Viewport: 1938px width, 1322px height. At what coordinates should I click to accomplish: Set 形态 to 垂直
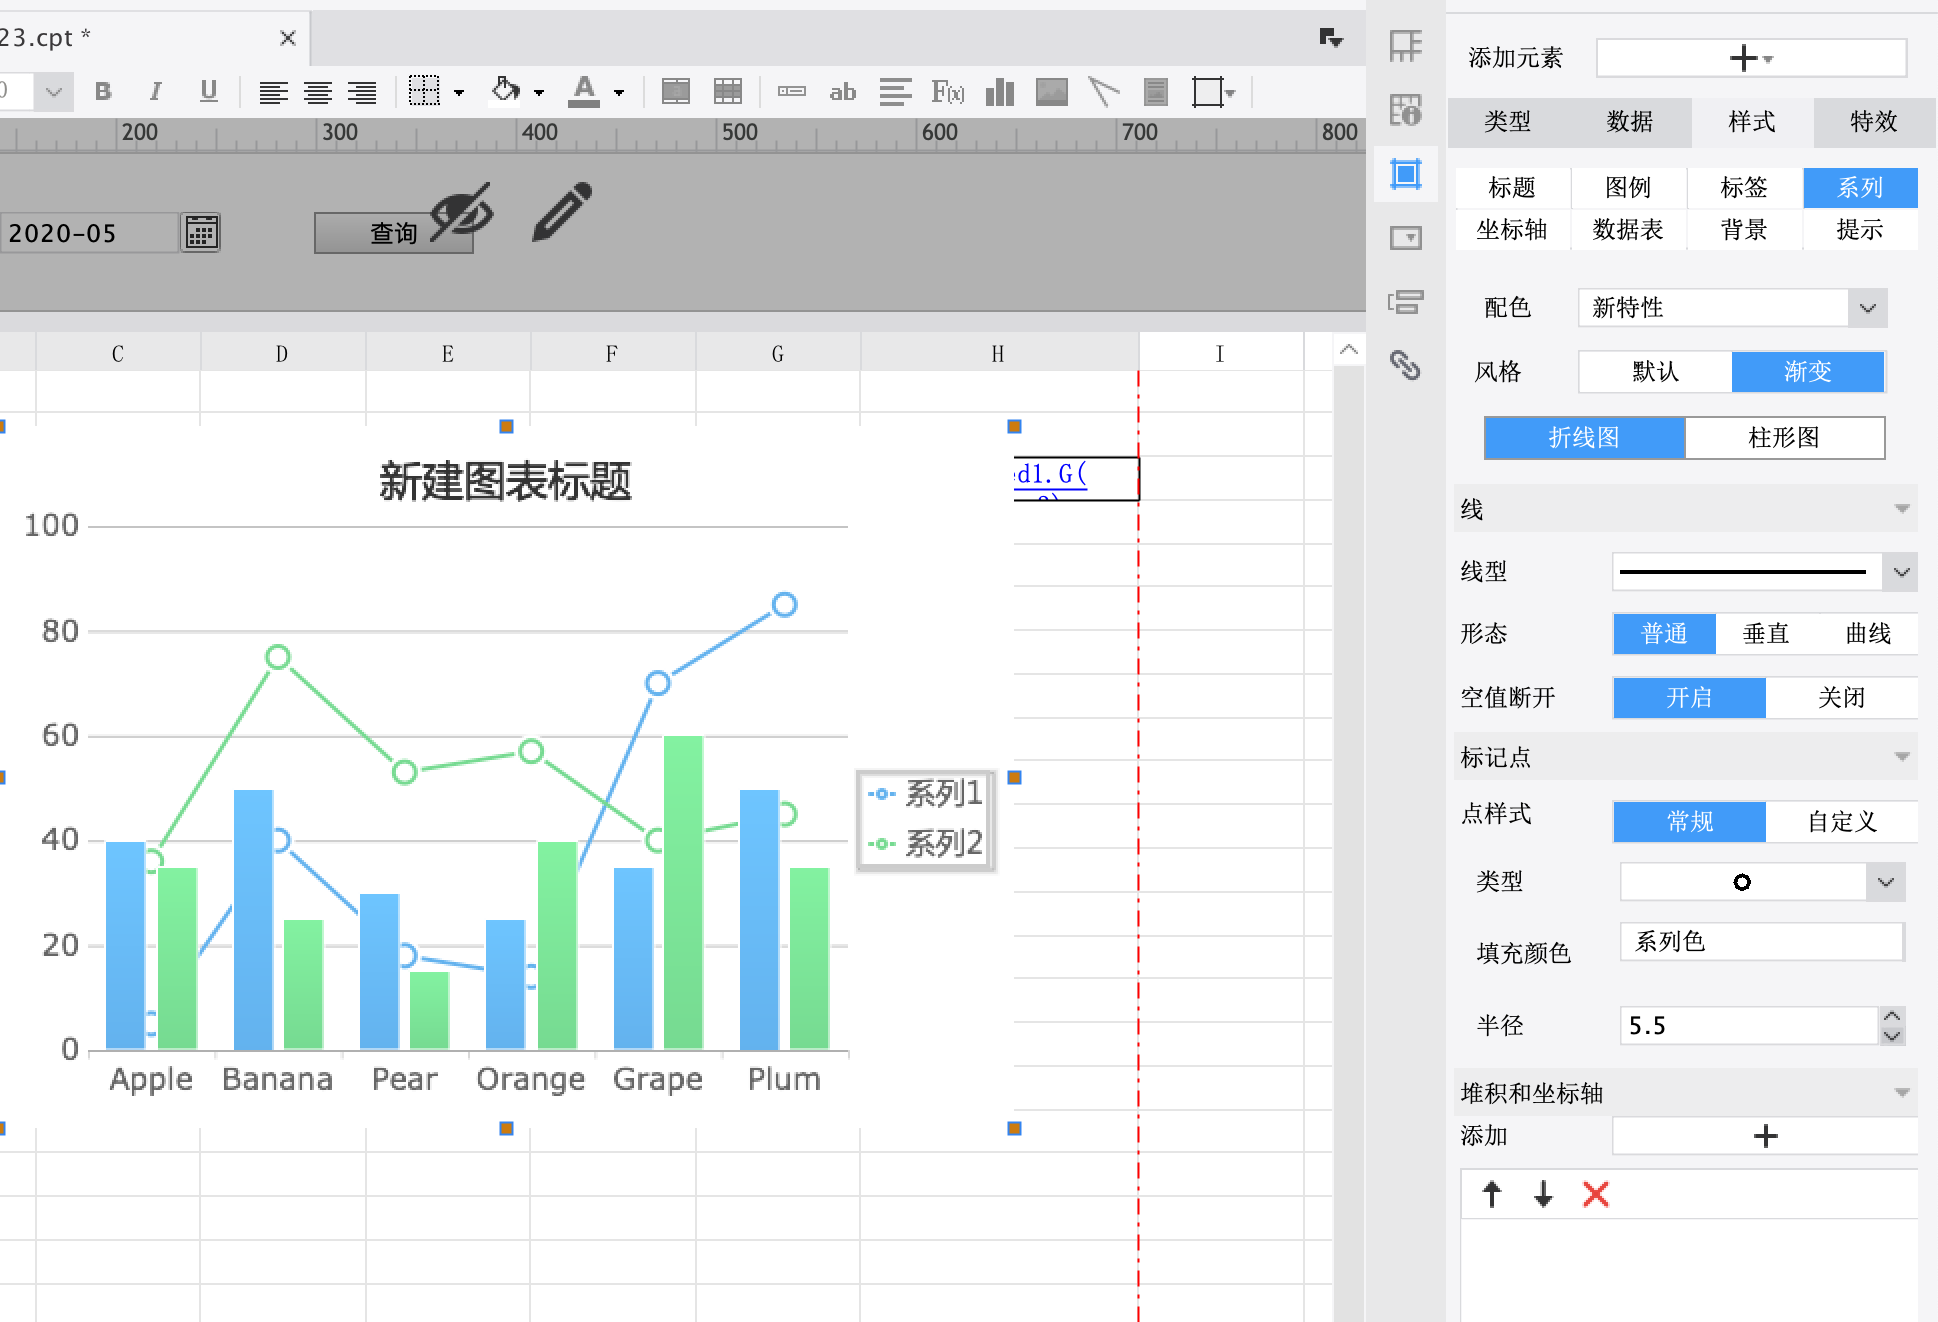(x=1766, y=634)
